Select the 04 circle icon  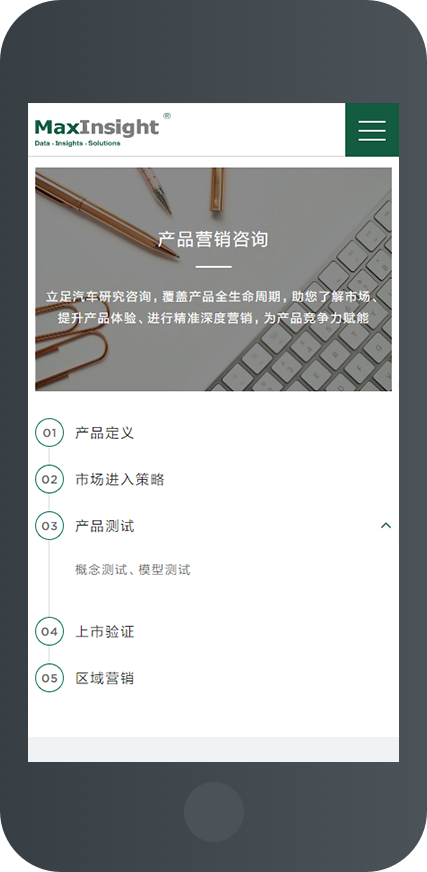click(x=49, y=632)
